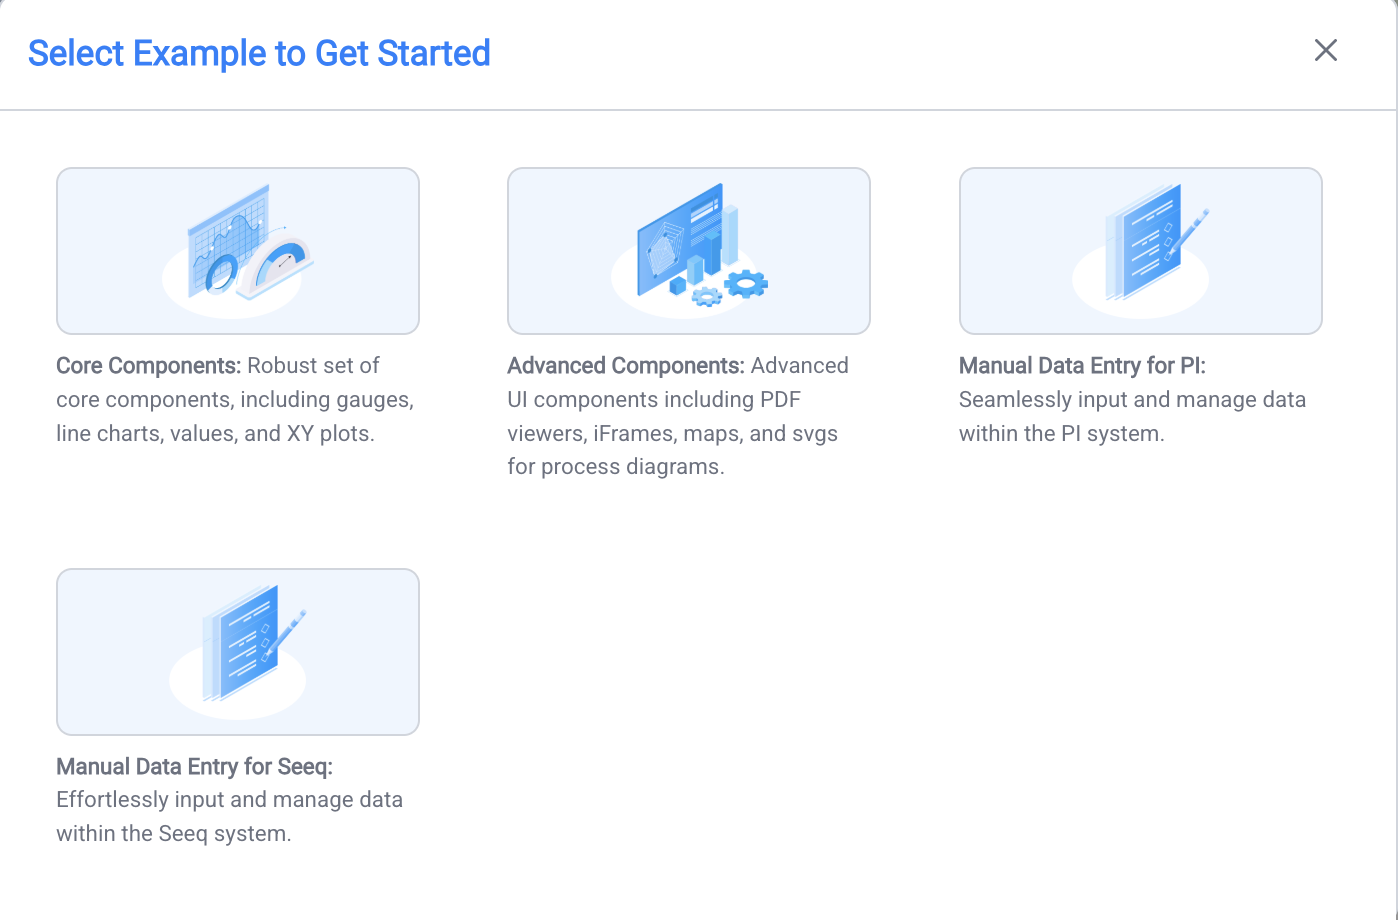This screenshot has width=1398, height=920.
Task: Click the "for process diagrams" description line
Action: (615, 467)
